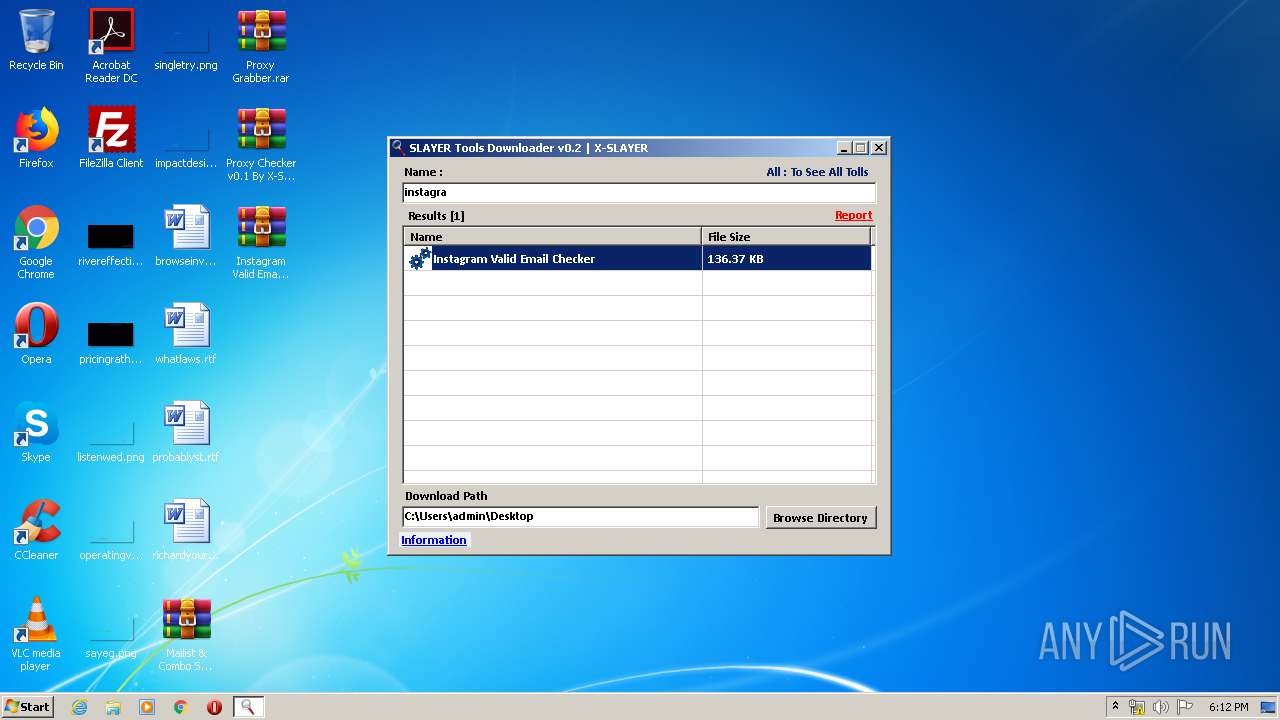The image size is (1280, 720).
Task: Select richardyour... Word document icon
Action: click(186, 530)
